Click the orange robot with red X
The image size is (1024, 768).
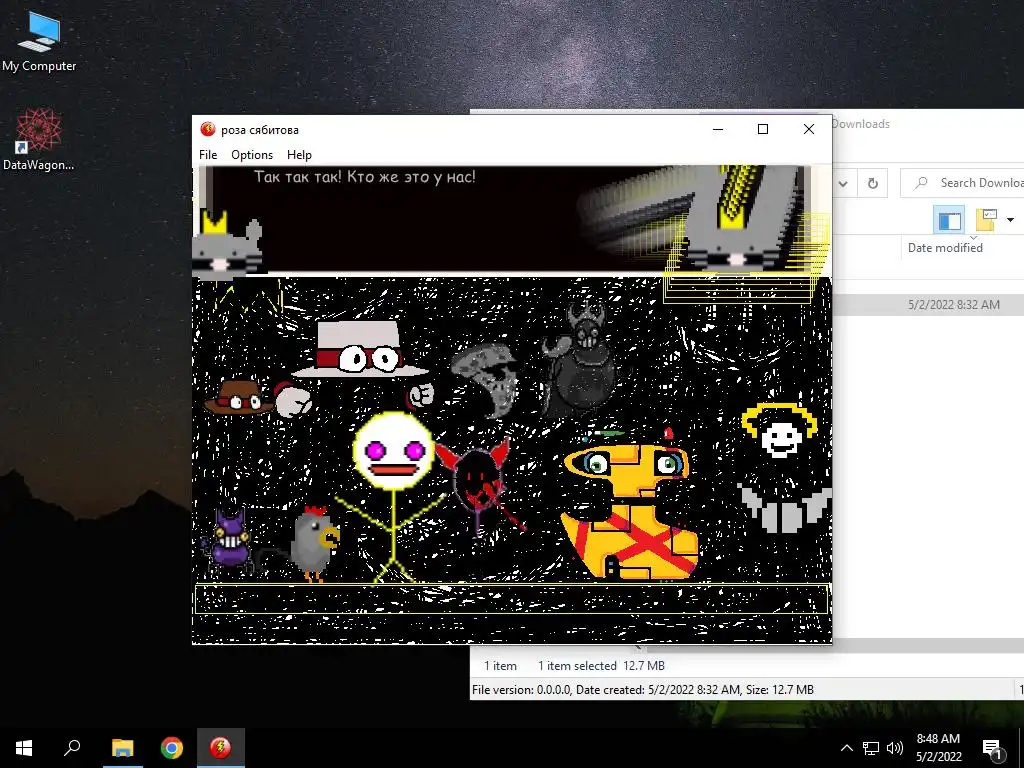click(630, 513)
